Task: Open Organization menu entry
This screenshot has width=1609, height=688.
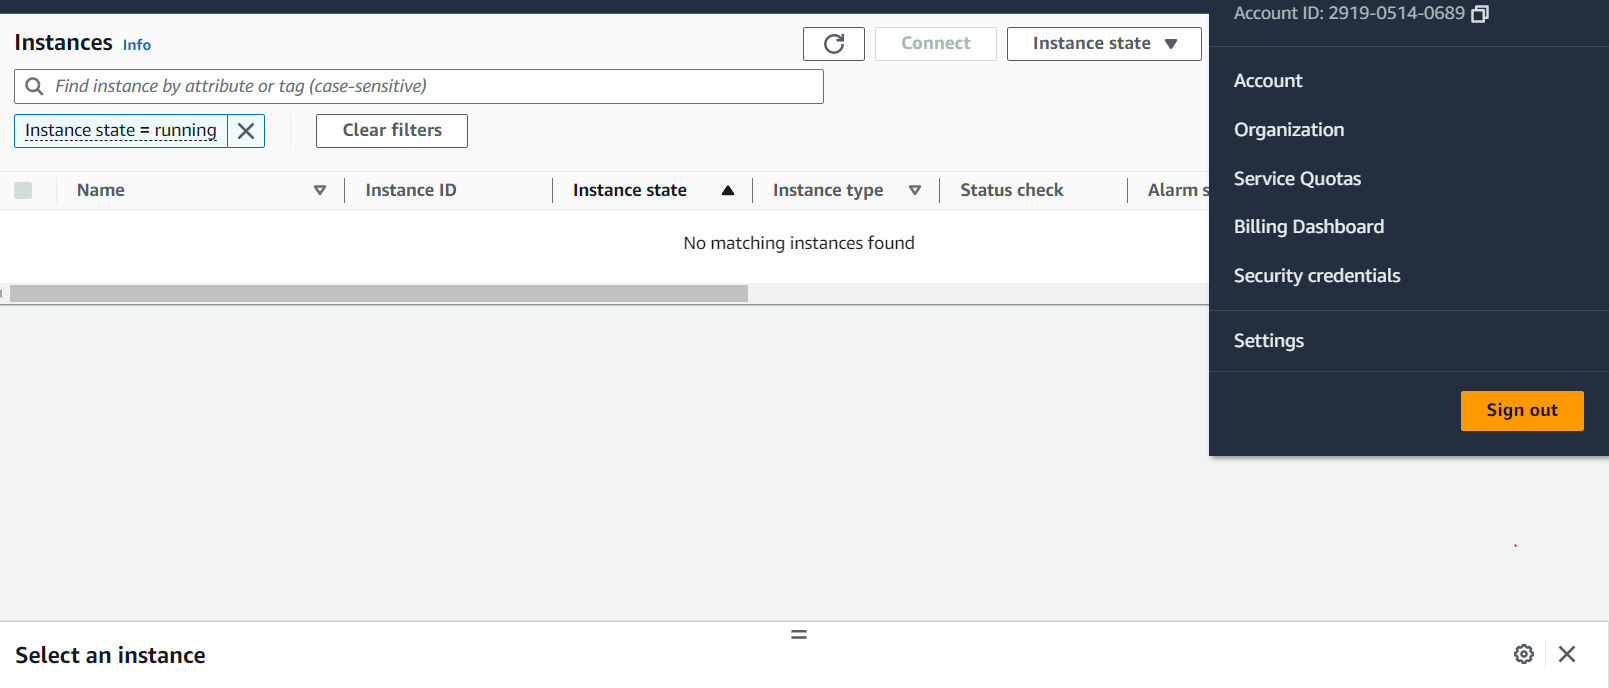Action: coord(1289,130)
